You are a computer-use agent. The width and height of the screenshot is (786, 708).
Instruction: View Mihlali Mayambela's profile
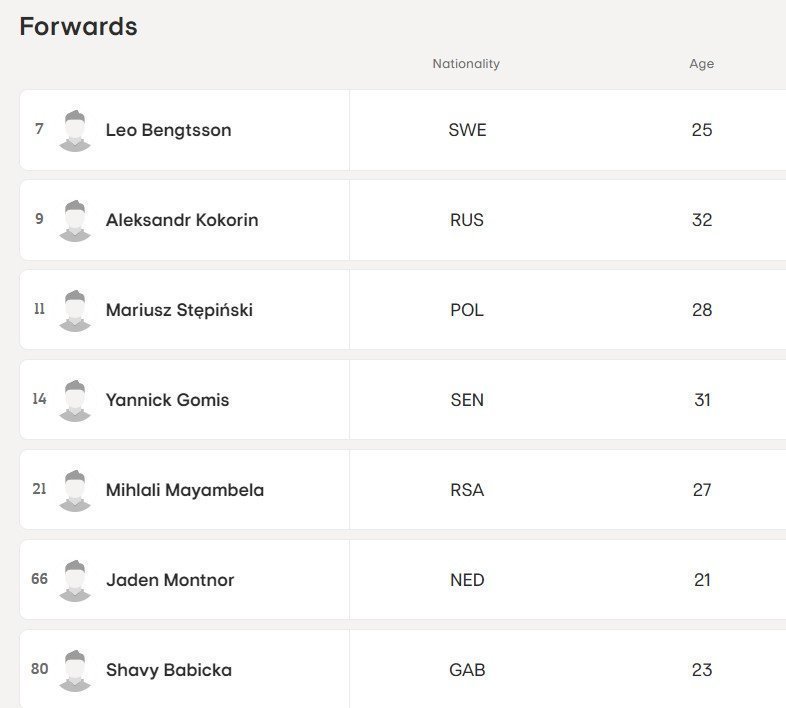[184, 490]
